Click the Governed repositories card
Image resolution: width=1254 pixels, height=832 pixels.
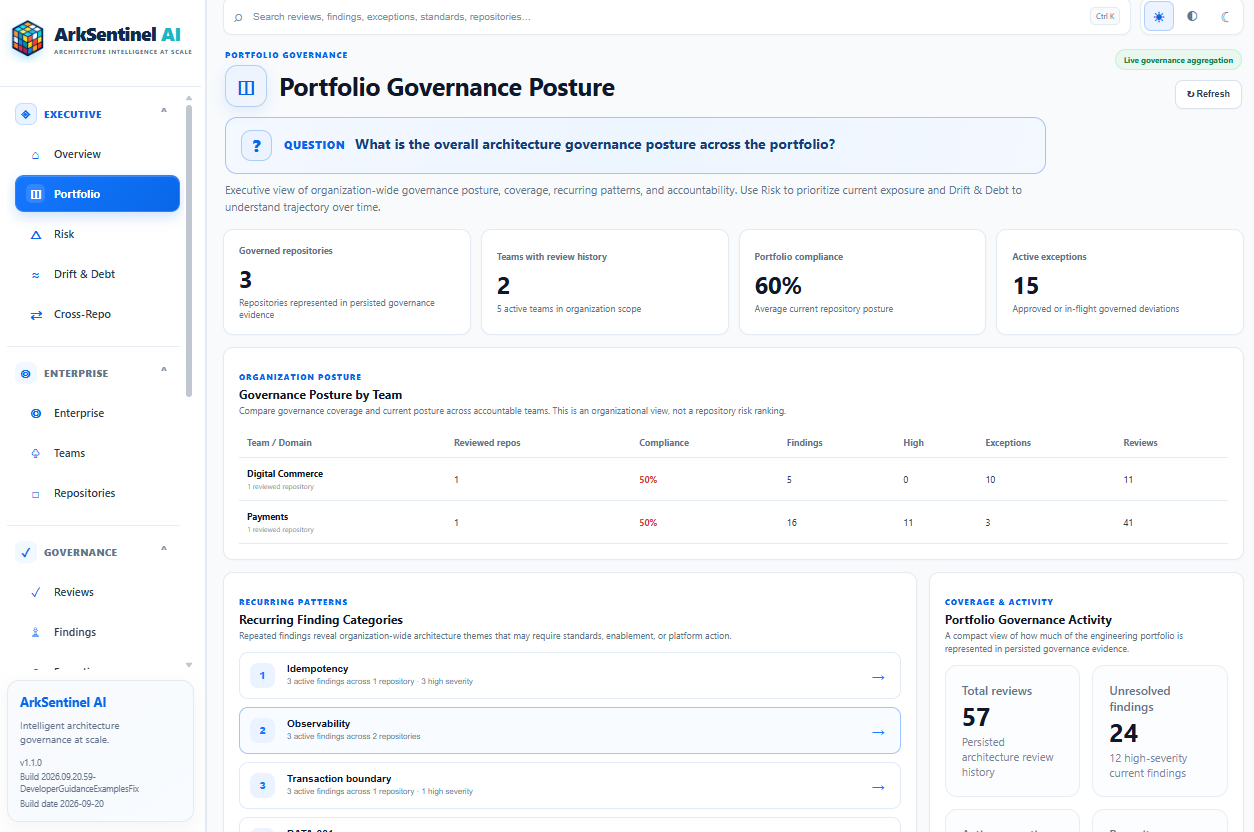[347, 282]
